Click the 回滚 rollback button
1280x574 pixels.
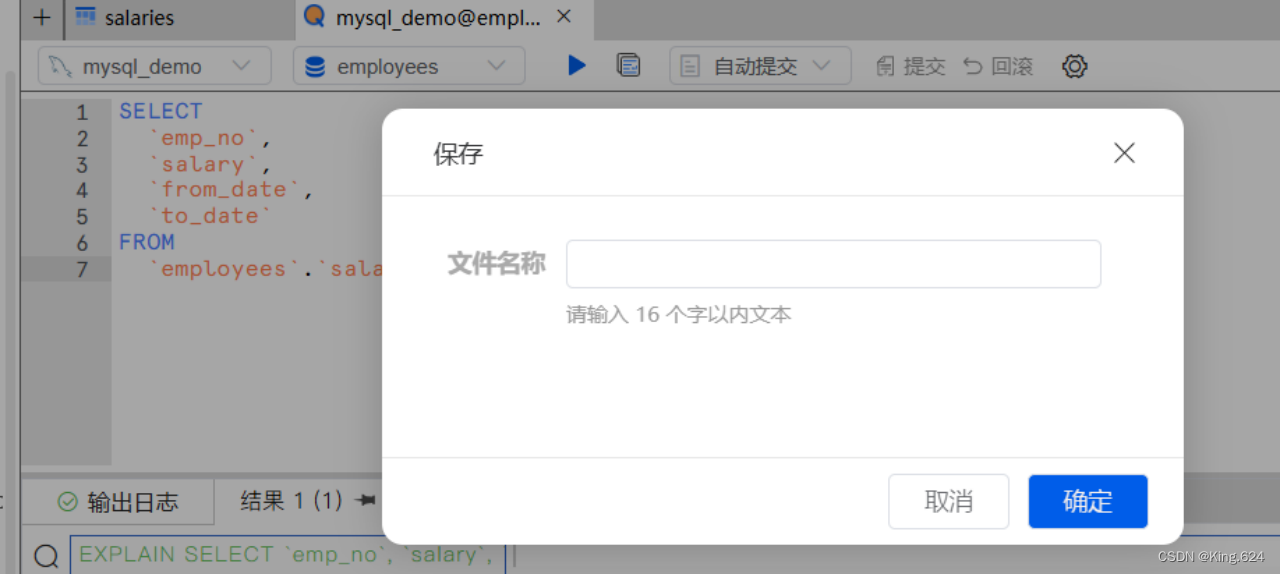click(x=997, y=67)
